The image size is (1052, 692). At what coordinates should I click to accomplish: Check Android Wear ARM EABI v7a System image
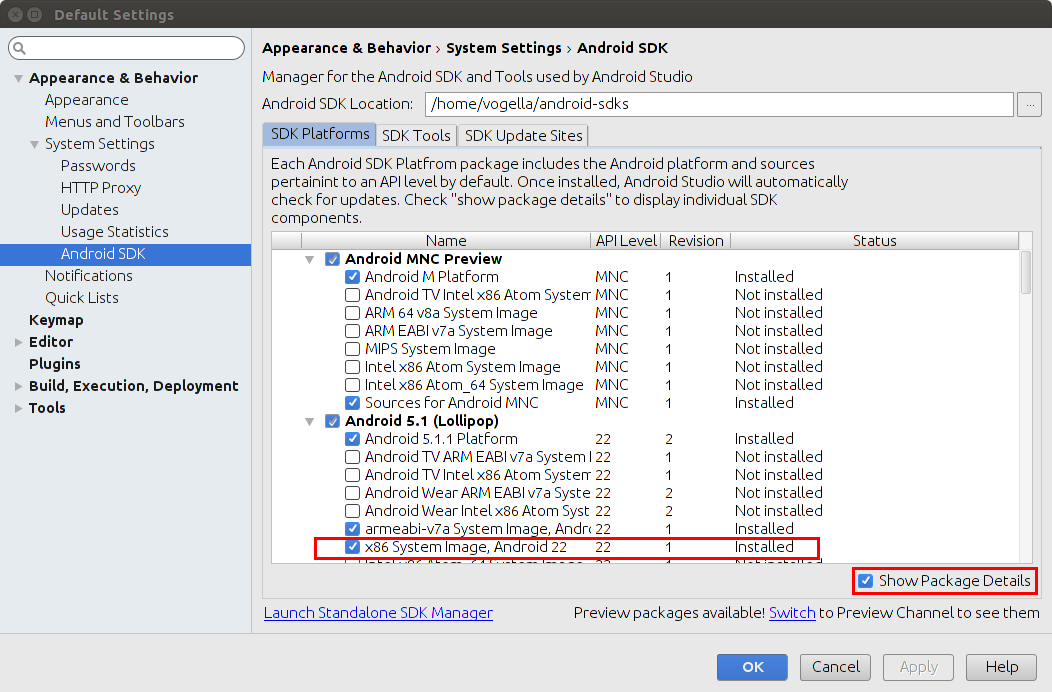(x=352, y=493)
